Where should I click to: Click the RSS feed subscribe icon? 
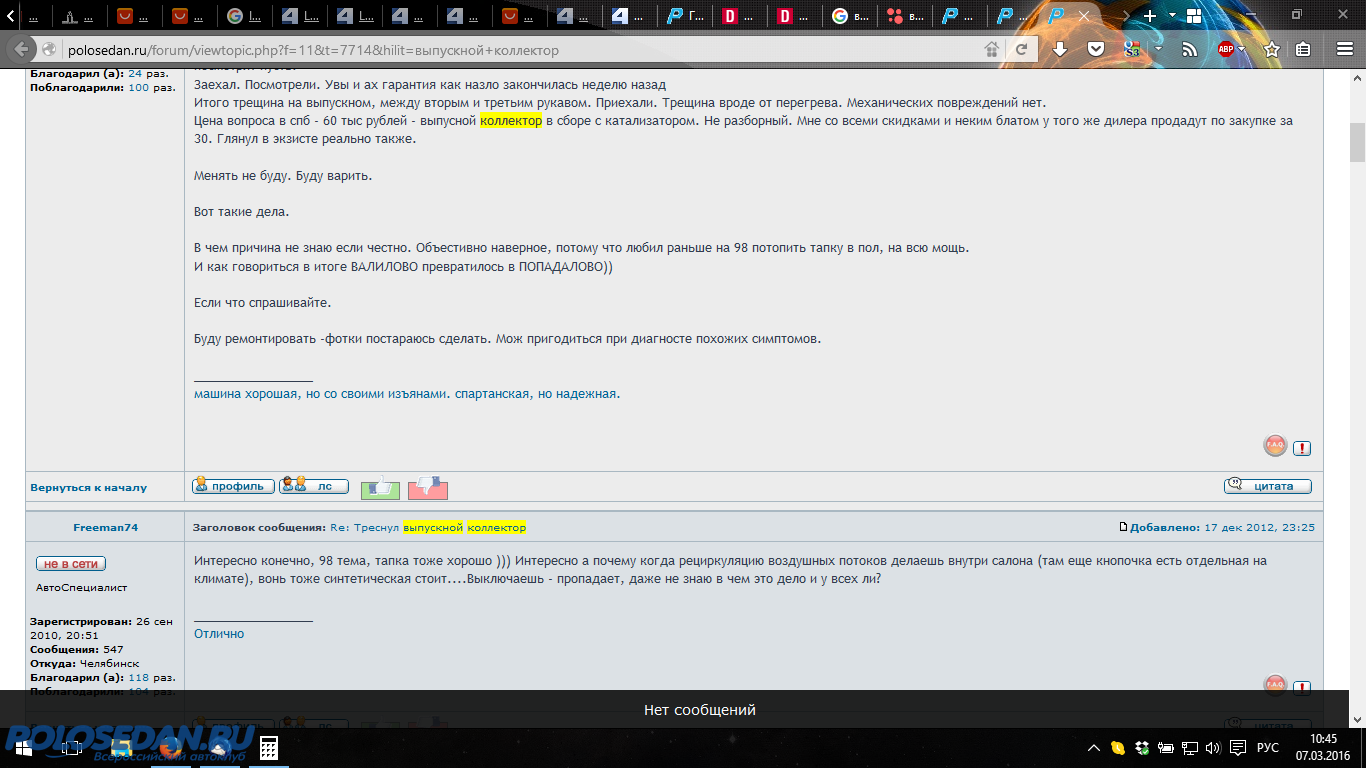(1189, 49)
